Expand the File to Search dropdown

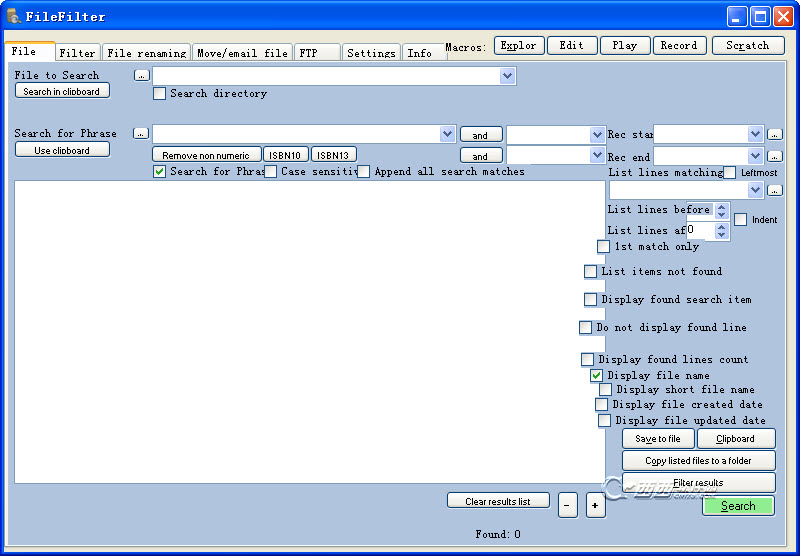507,76
